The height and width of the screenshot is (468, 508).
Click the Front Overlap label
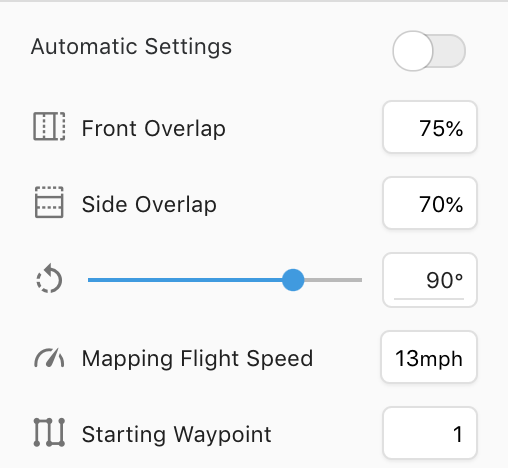tap(154, 128)
